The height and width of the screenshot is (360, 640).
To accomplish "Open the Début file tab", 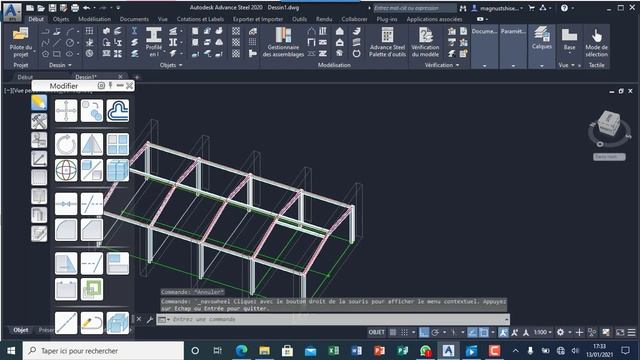I will pyautogui.click(x=25, y=77).
